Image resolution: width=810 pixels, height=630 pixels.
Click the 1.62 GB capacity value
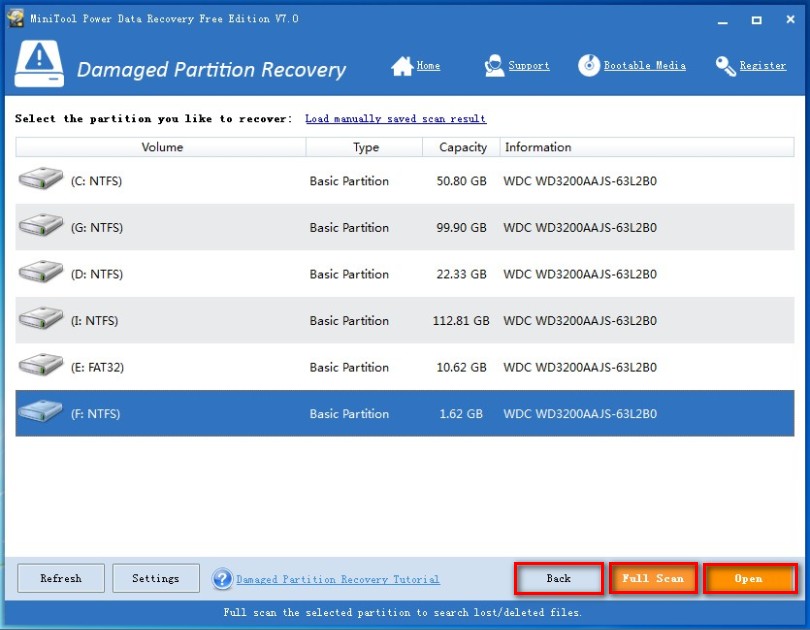461,414
